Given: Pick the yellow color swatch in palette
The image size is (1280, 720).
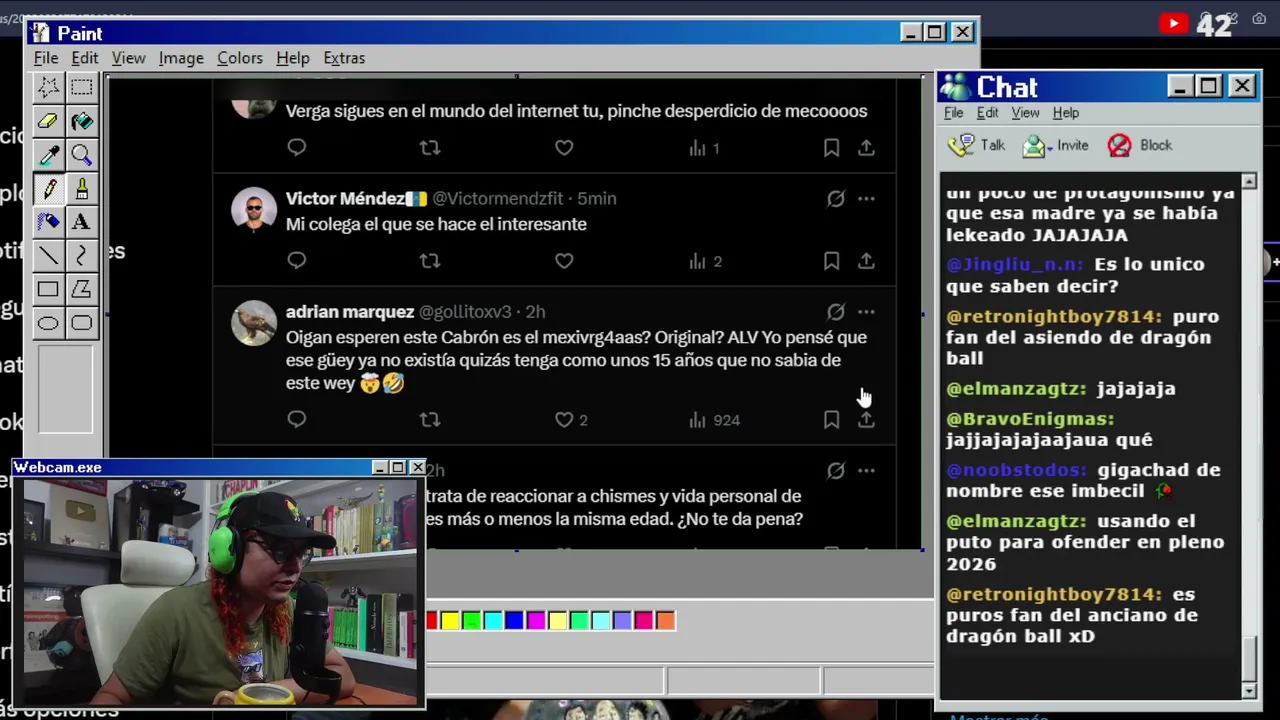Looking at the screenshot, I should [450, 621].
